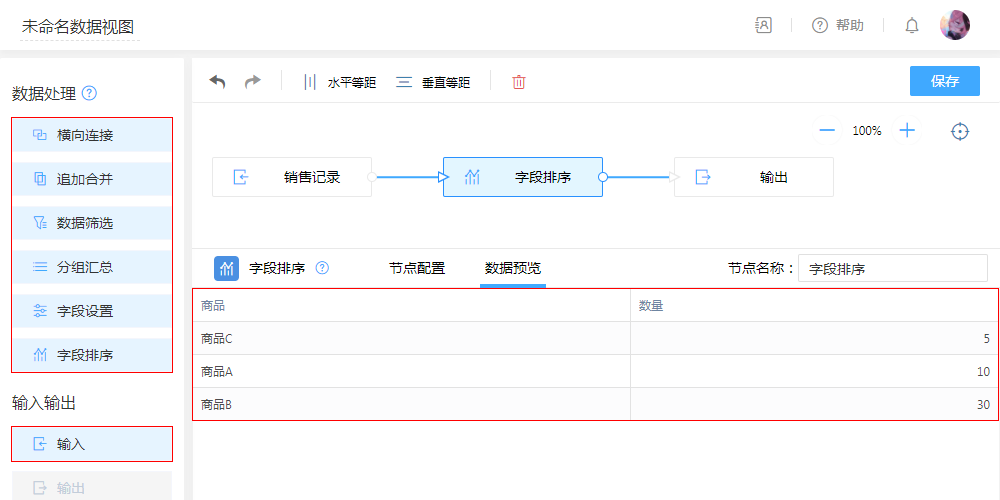Apply 水平等距 horizontal spacing

coord(340,82)
